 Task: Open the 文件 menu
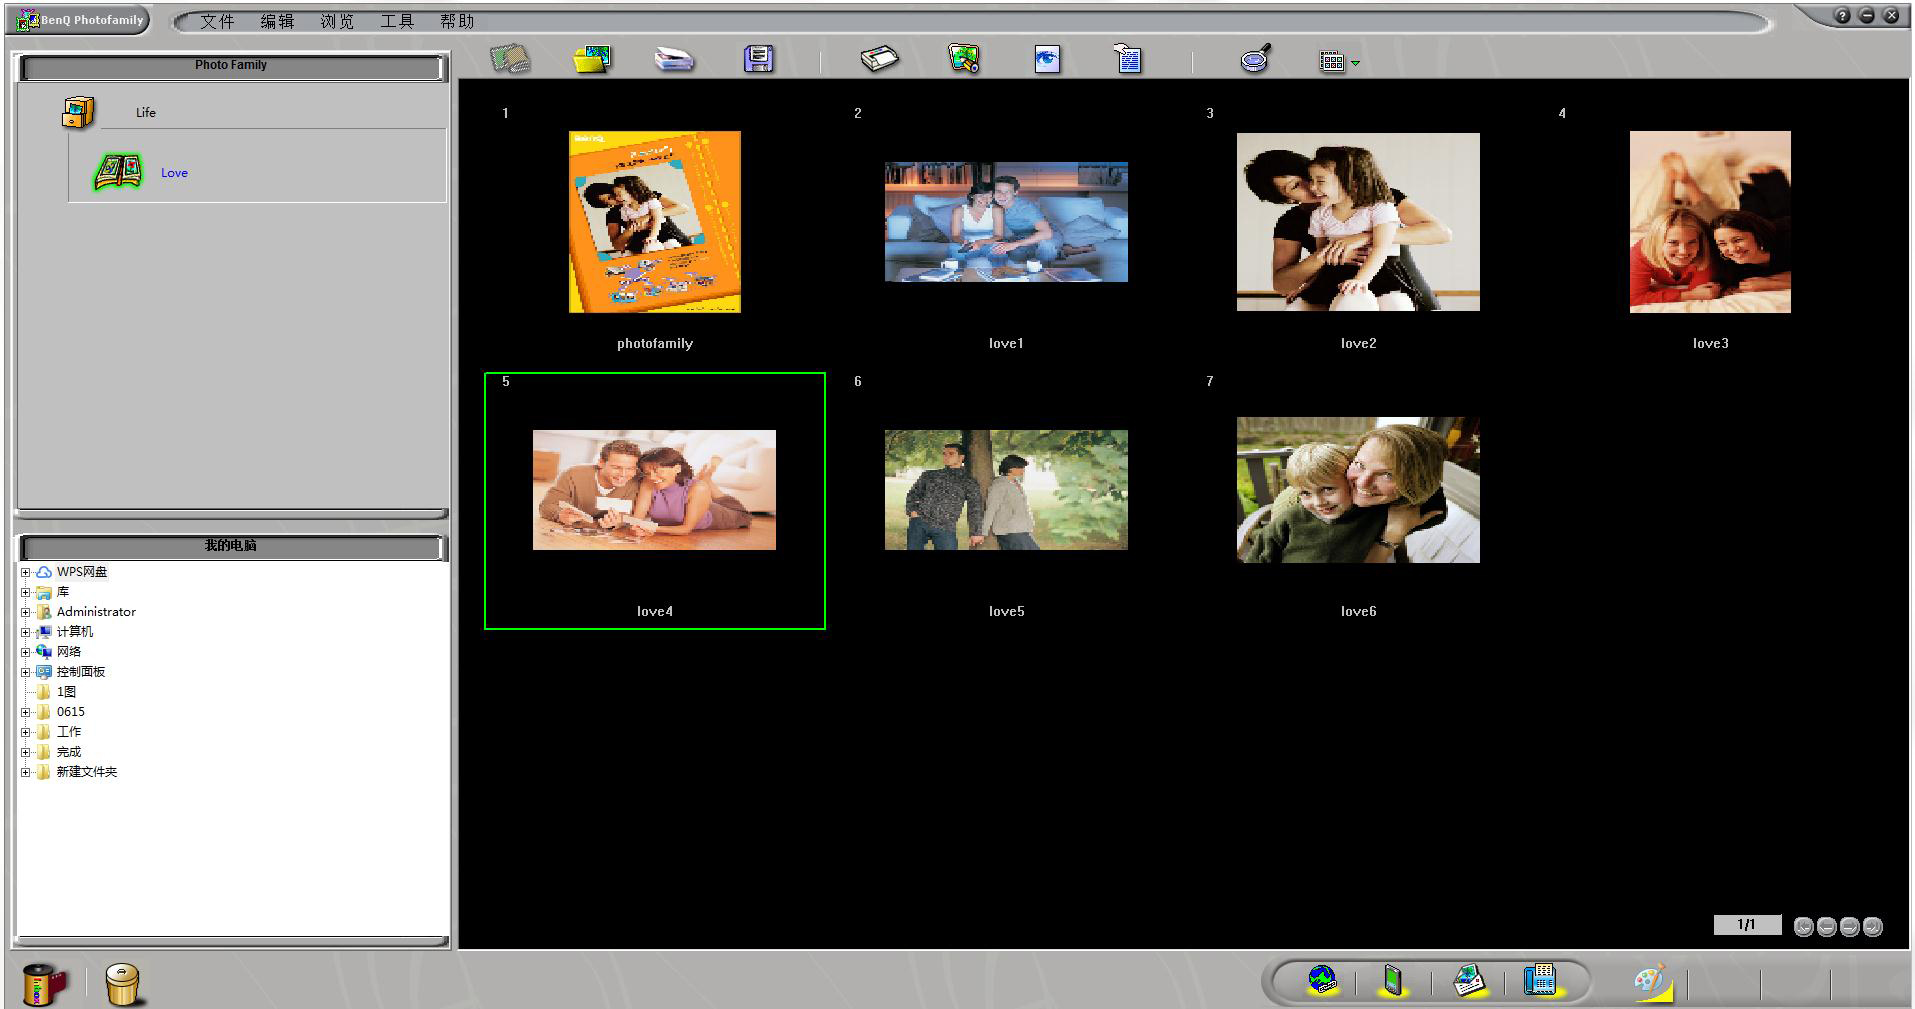click(x=217, y=21)
